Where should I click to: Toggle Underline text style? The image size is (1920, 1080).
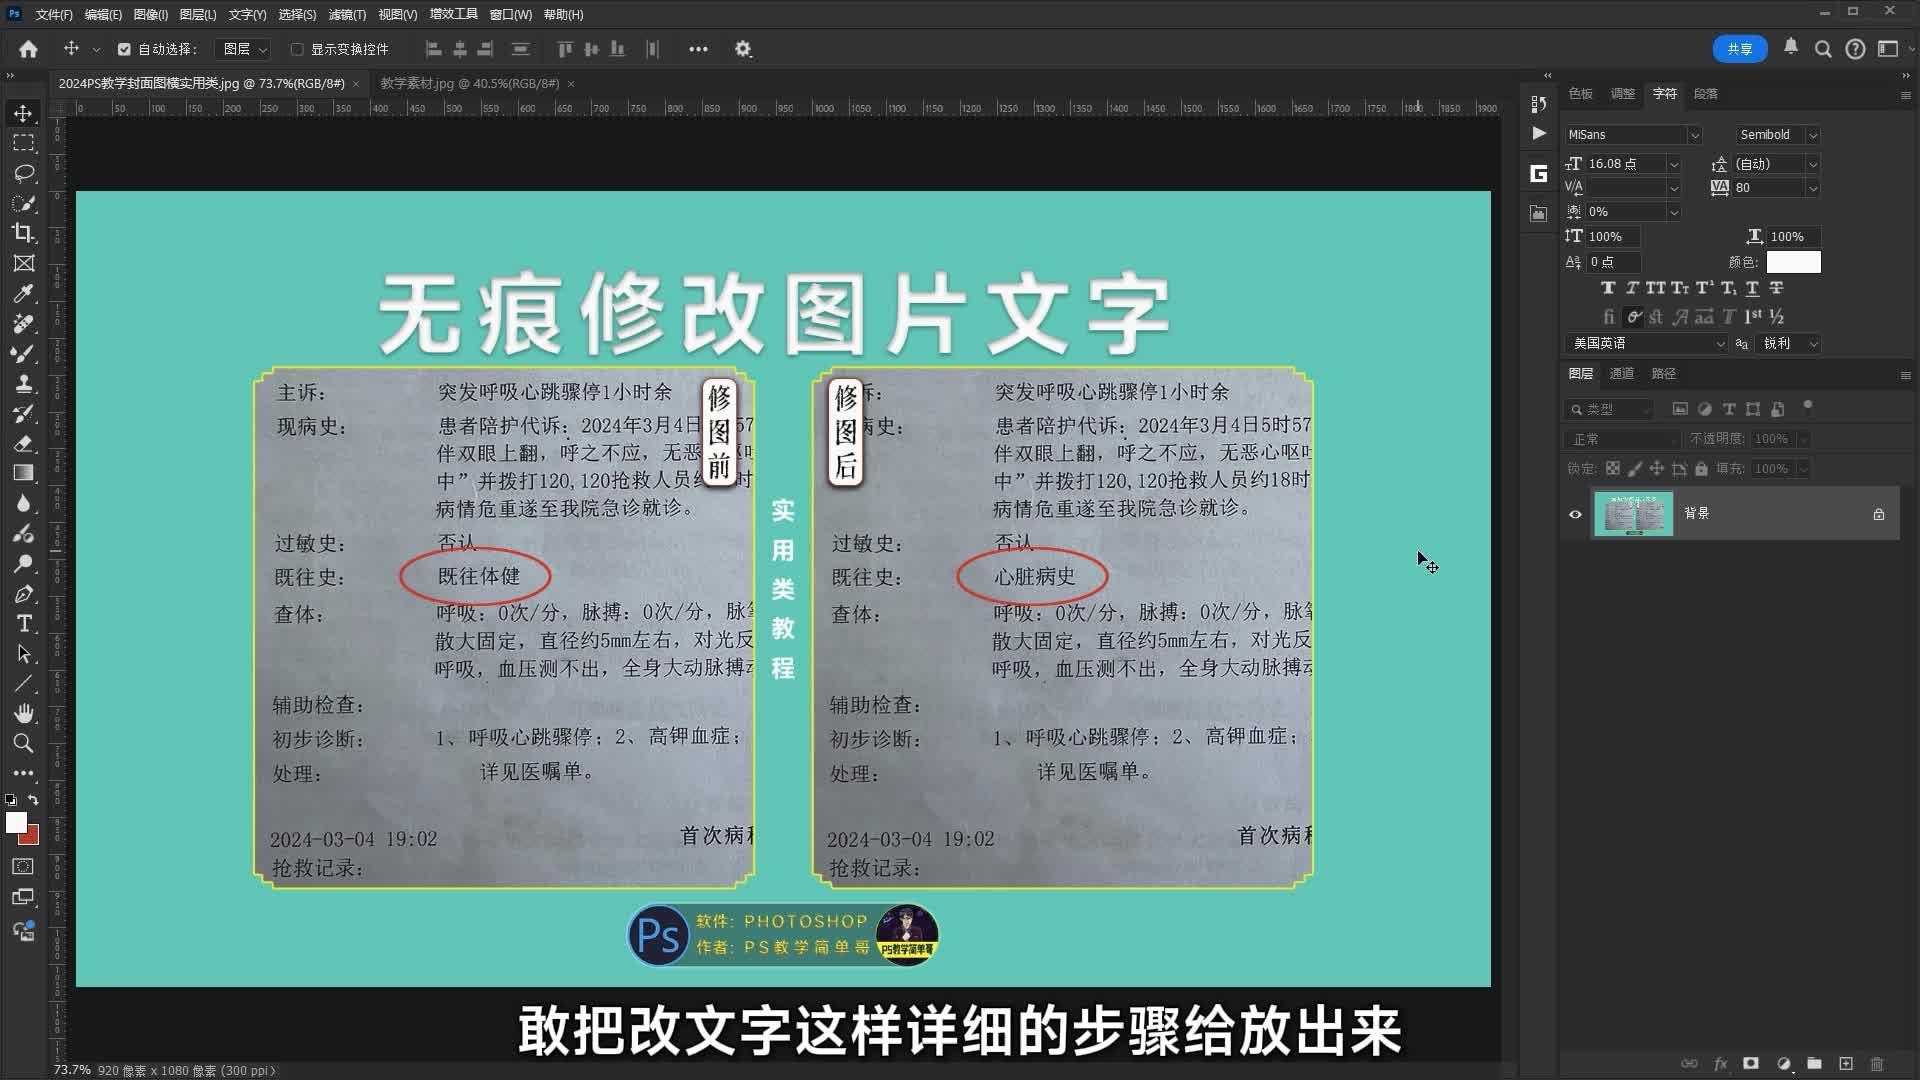tap(1752, 288)
